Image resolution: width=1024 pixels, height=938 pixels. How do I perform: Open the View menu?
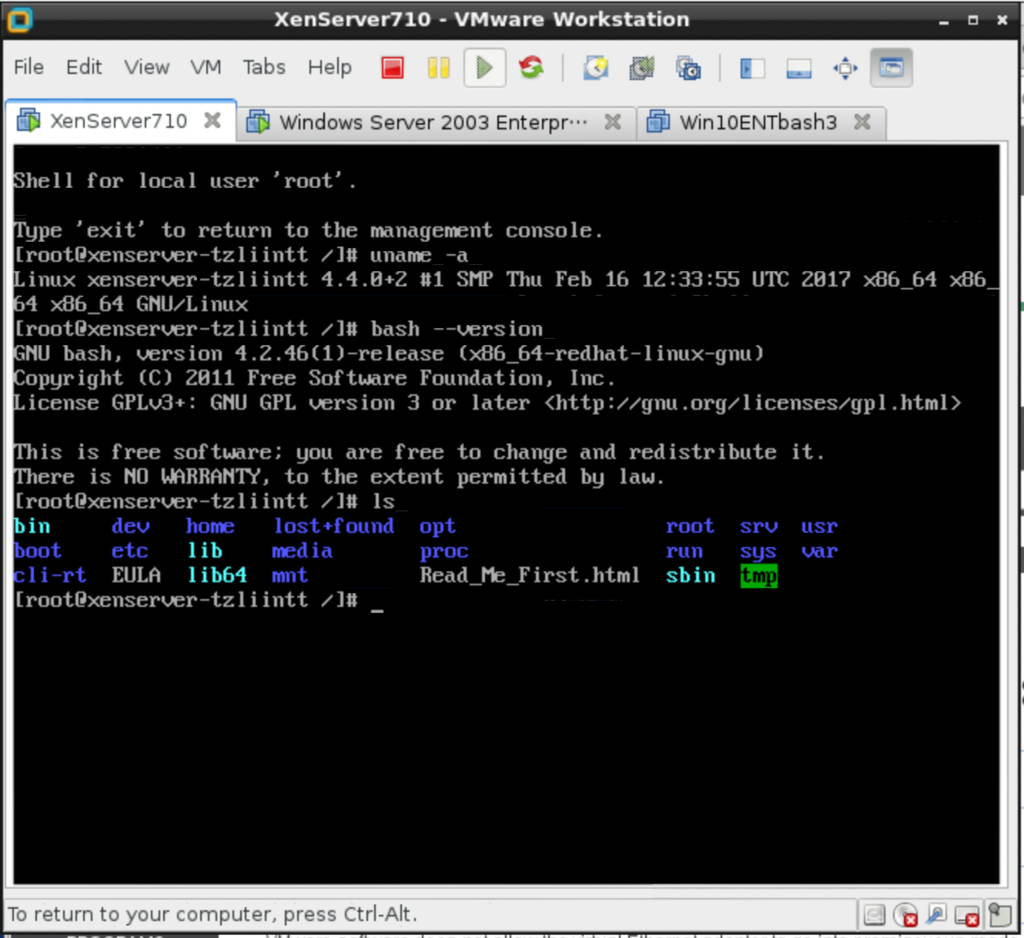pyautogui.click(x=147, y=67)
